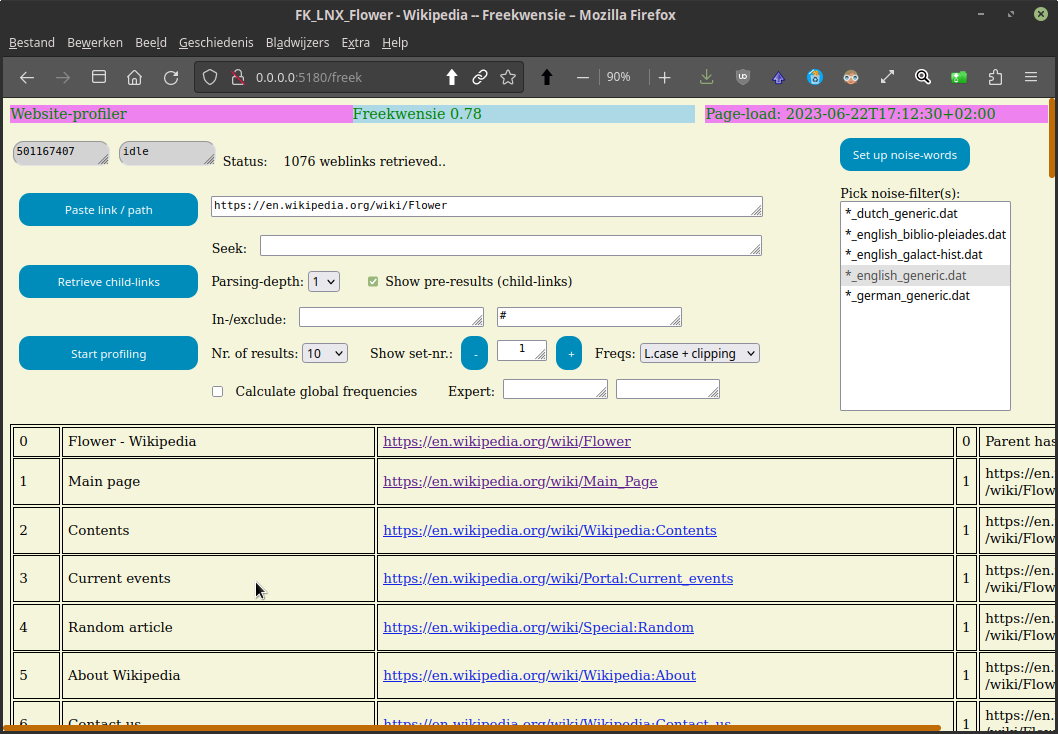
Task: Open the Bewerken menu
Action: (95, 43)
